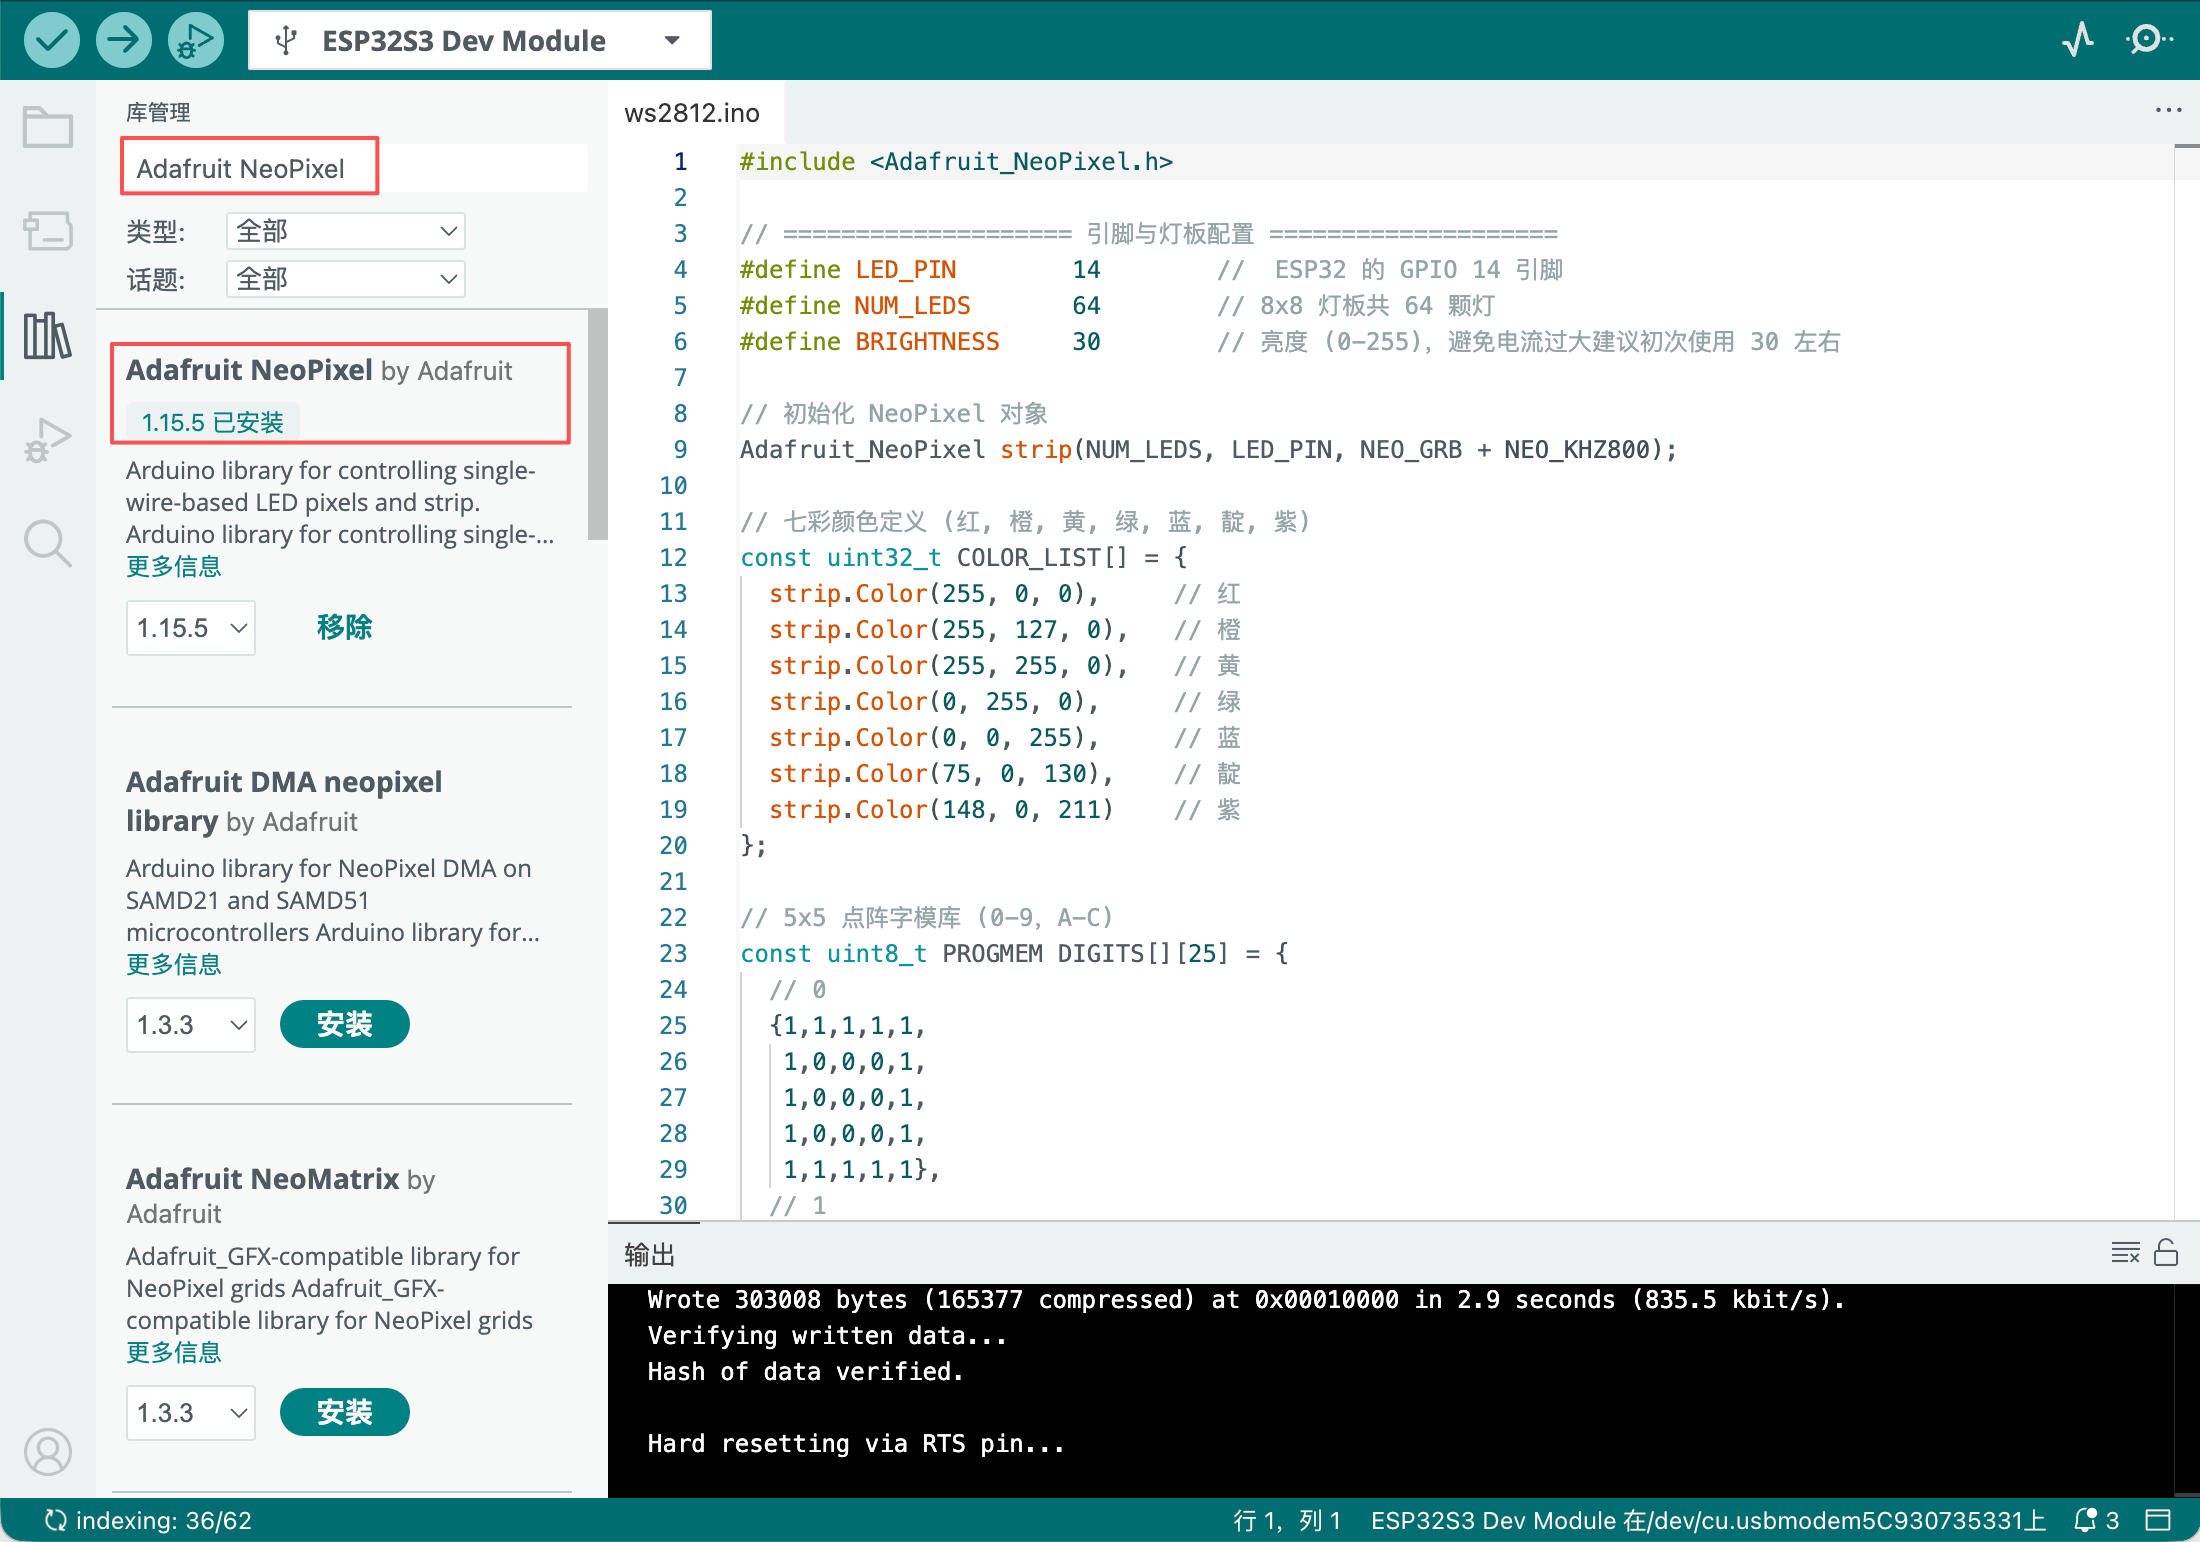
Task: Toggle the Library Manager sidebar icon
Action: tap(48, 335)
